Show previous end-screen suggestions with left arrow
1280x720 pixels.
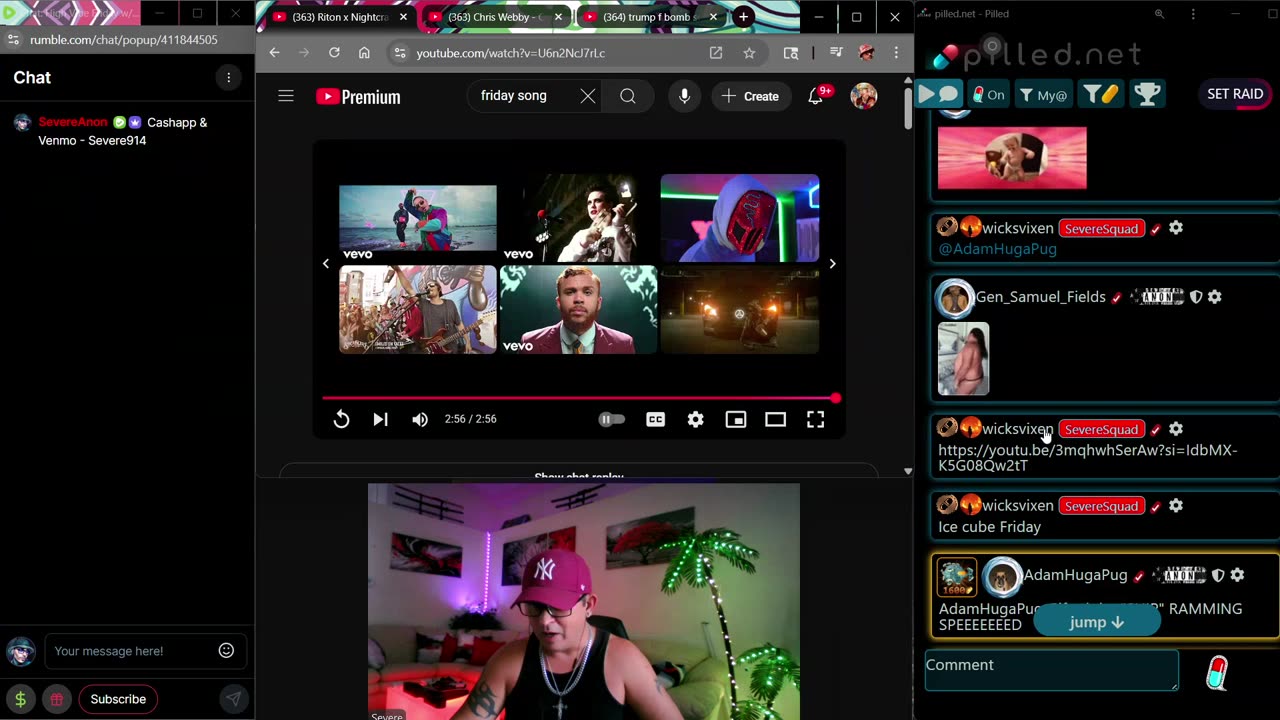tap(325, 264)
